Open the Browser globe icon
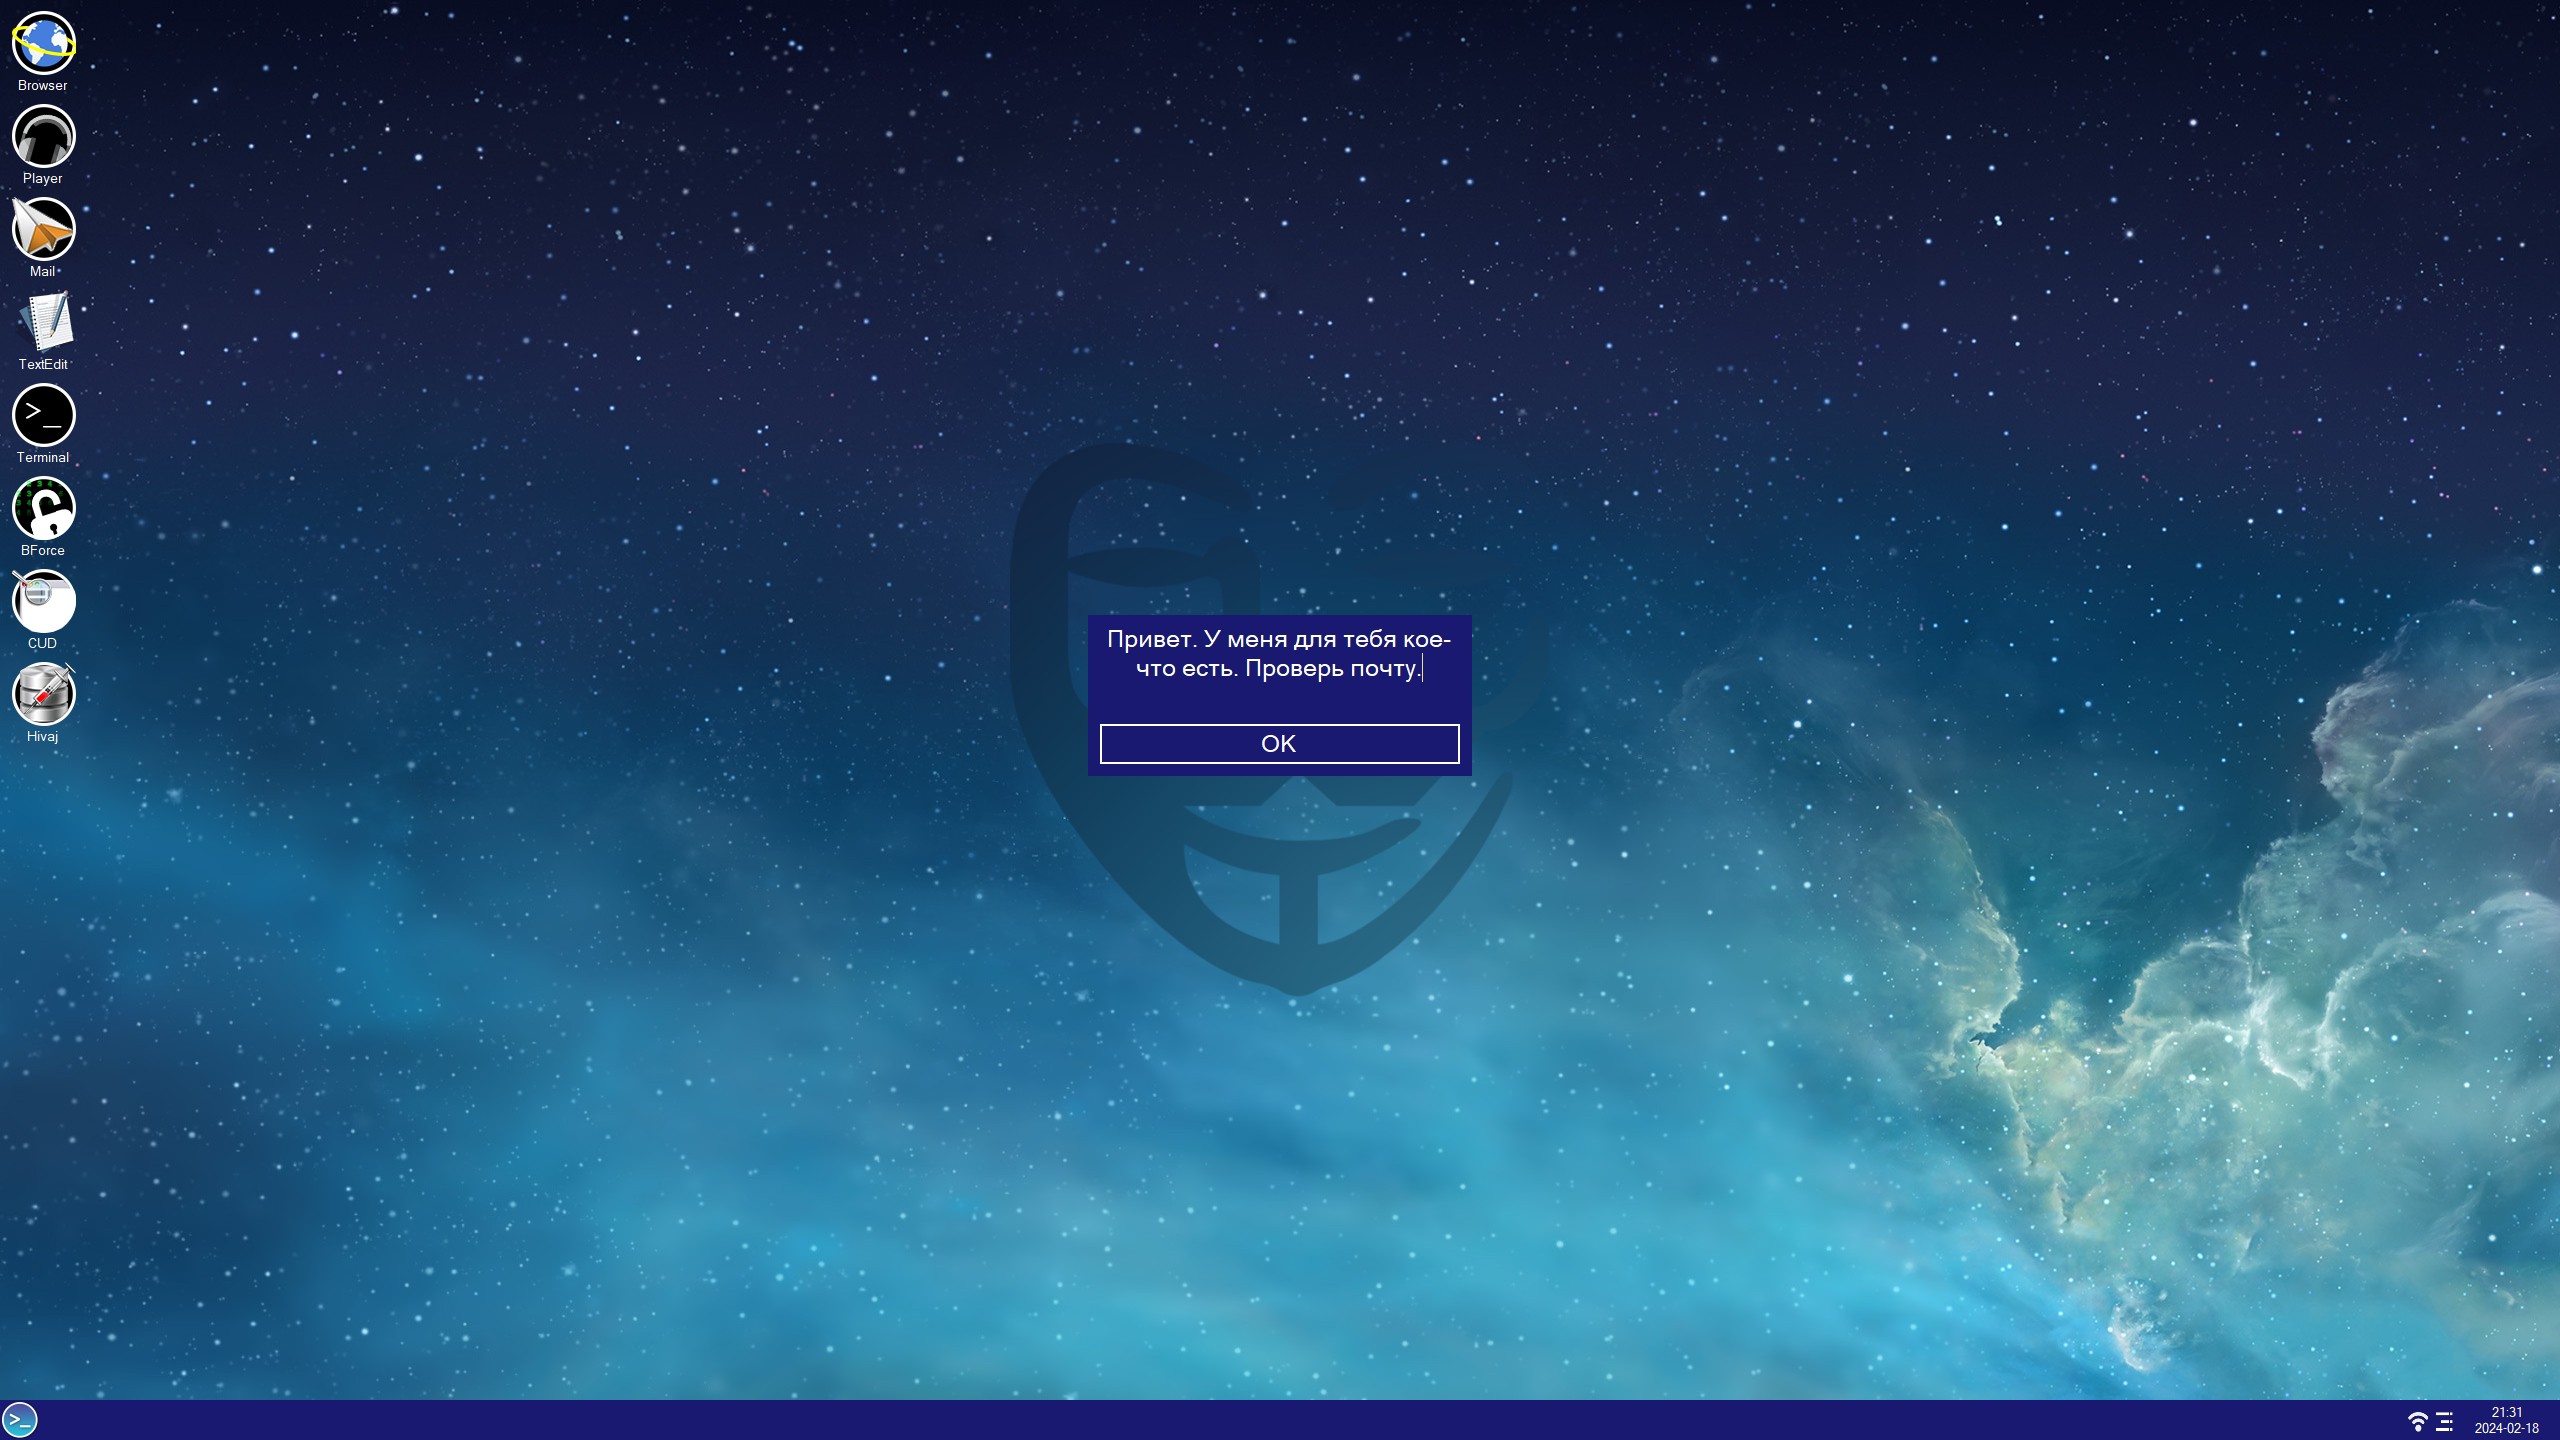The image size is (2560, 1440). coord(43,43)
